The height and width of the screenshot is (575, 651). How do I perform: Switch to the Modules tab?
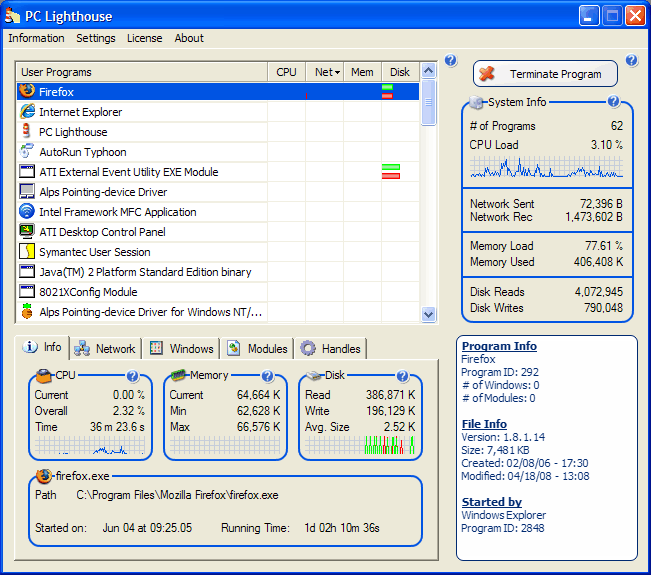(x=257, y=349)
